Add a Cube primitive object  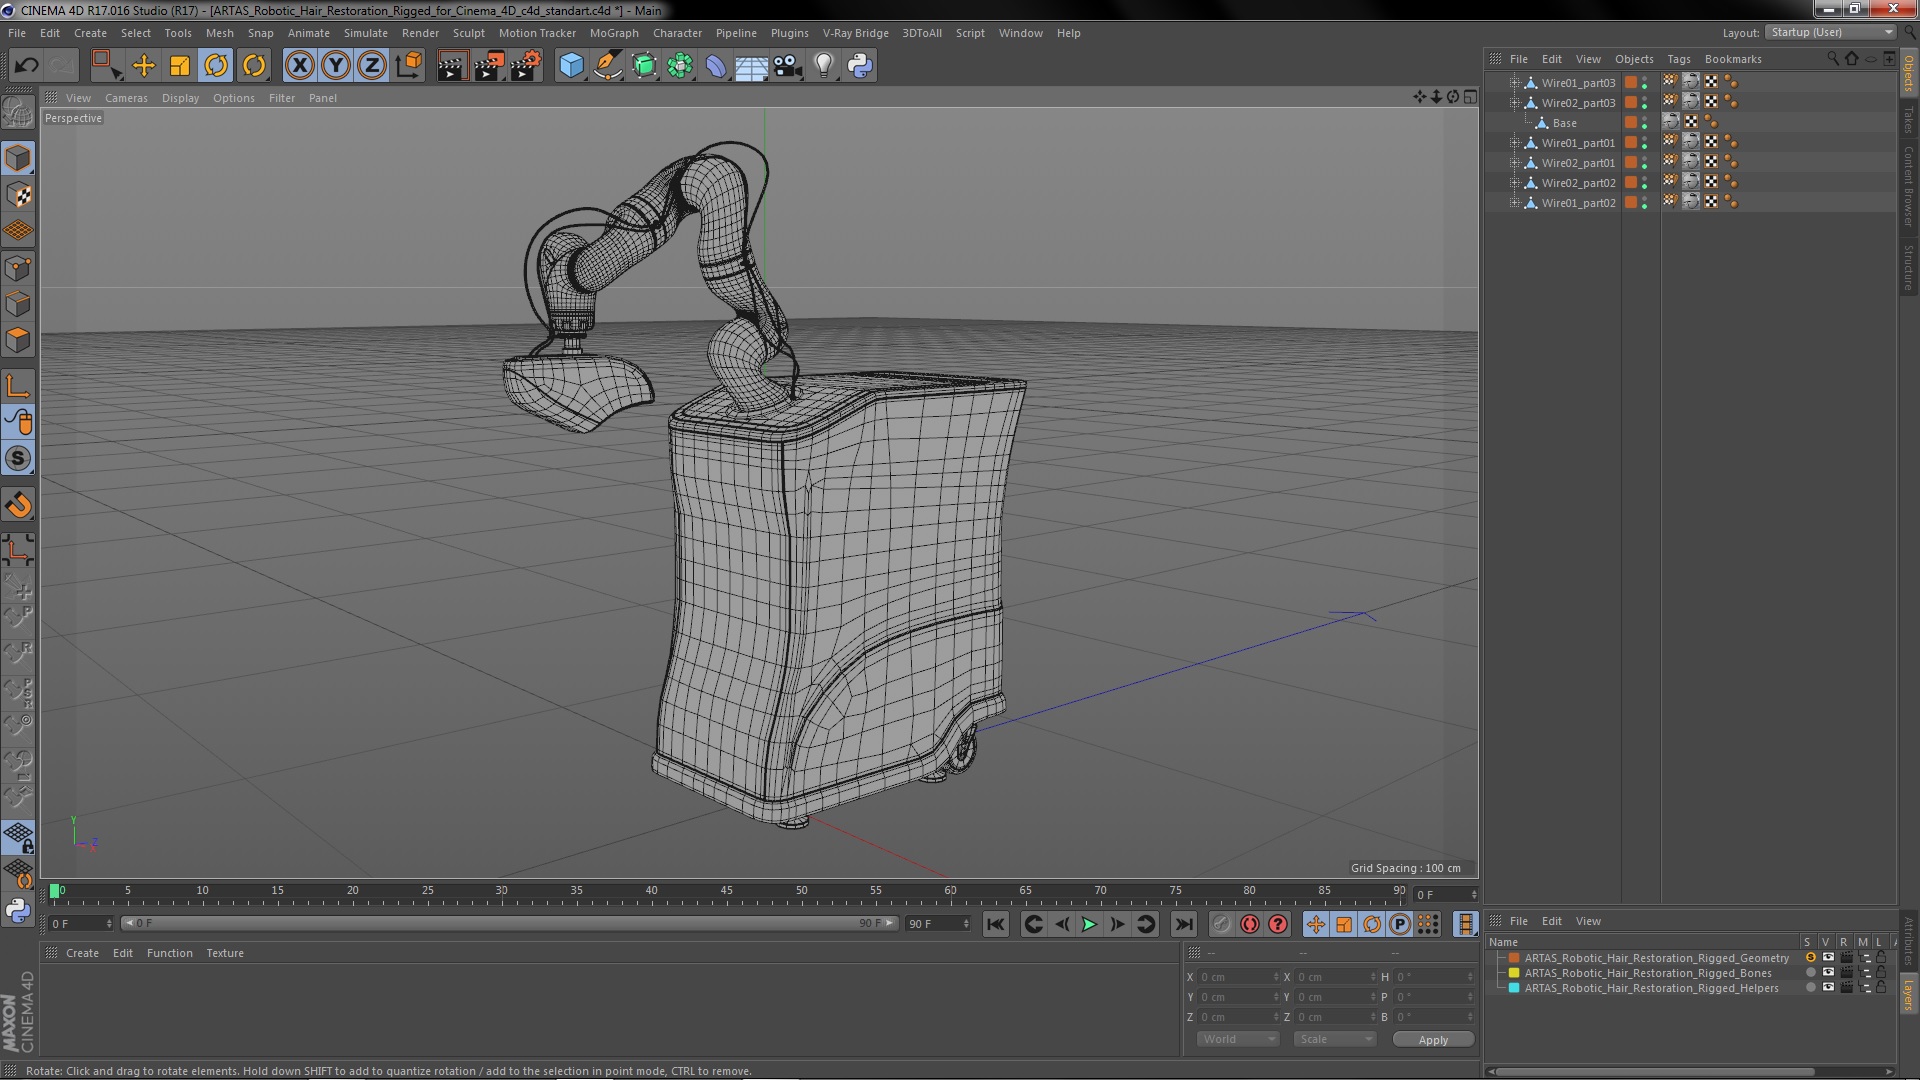571,66
